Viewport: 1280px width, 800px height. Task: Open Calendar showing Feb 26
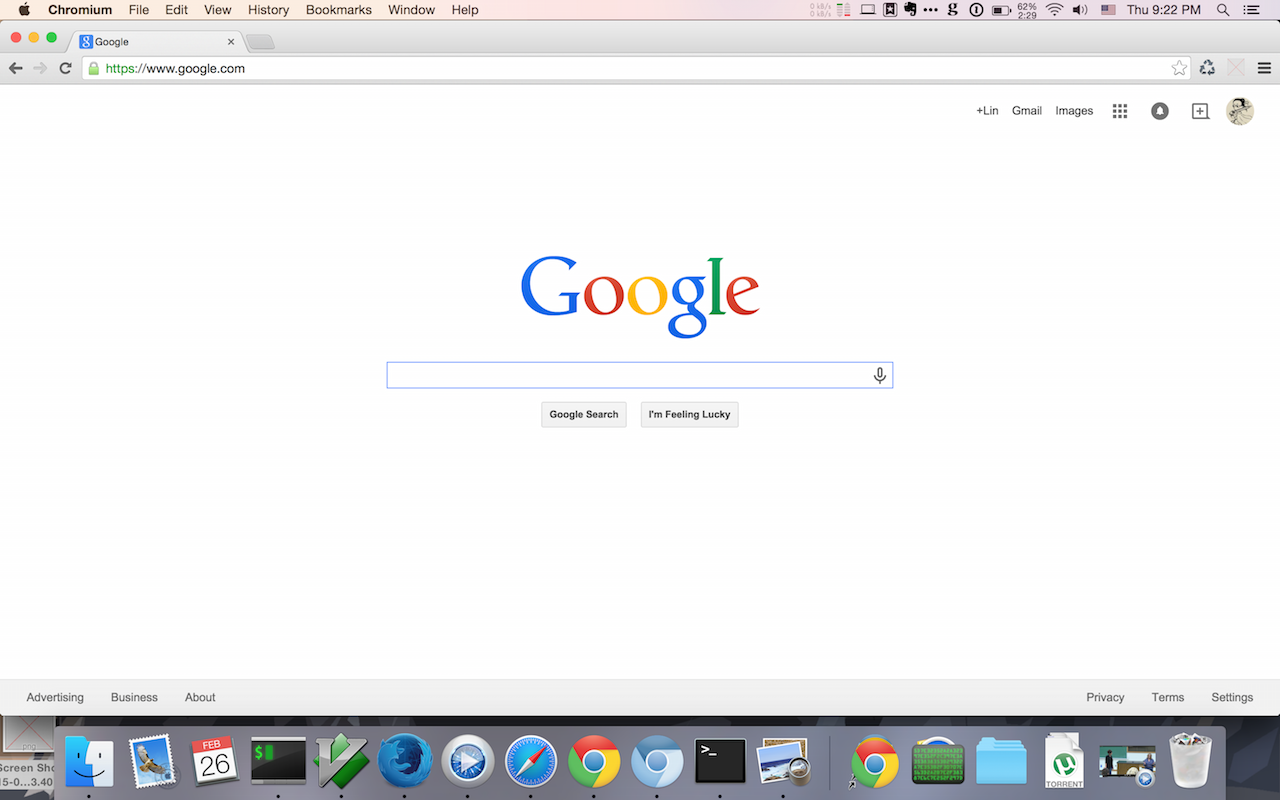(215, 763)
